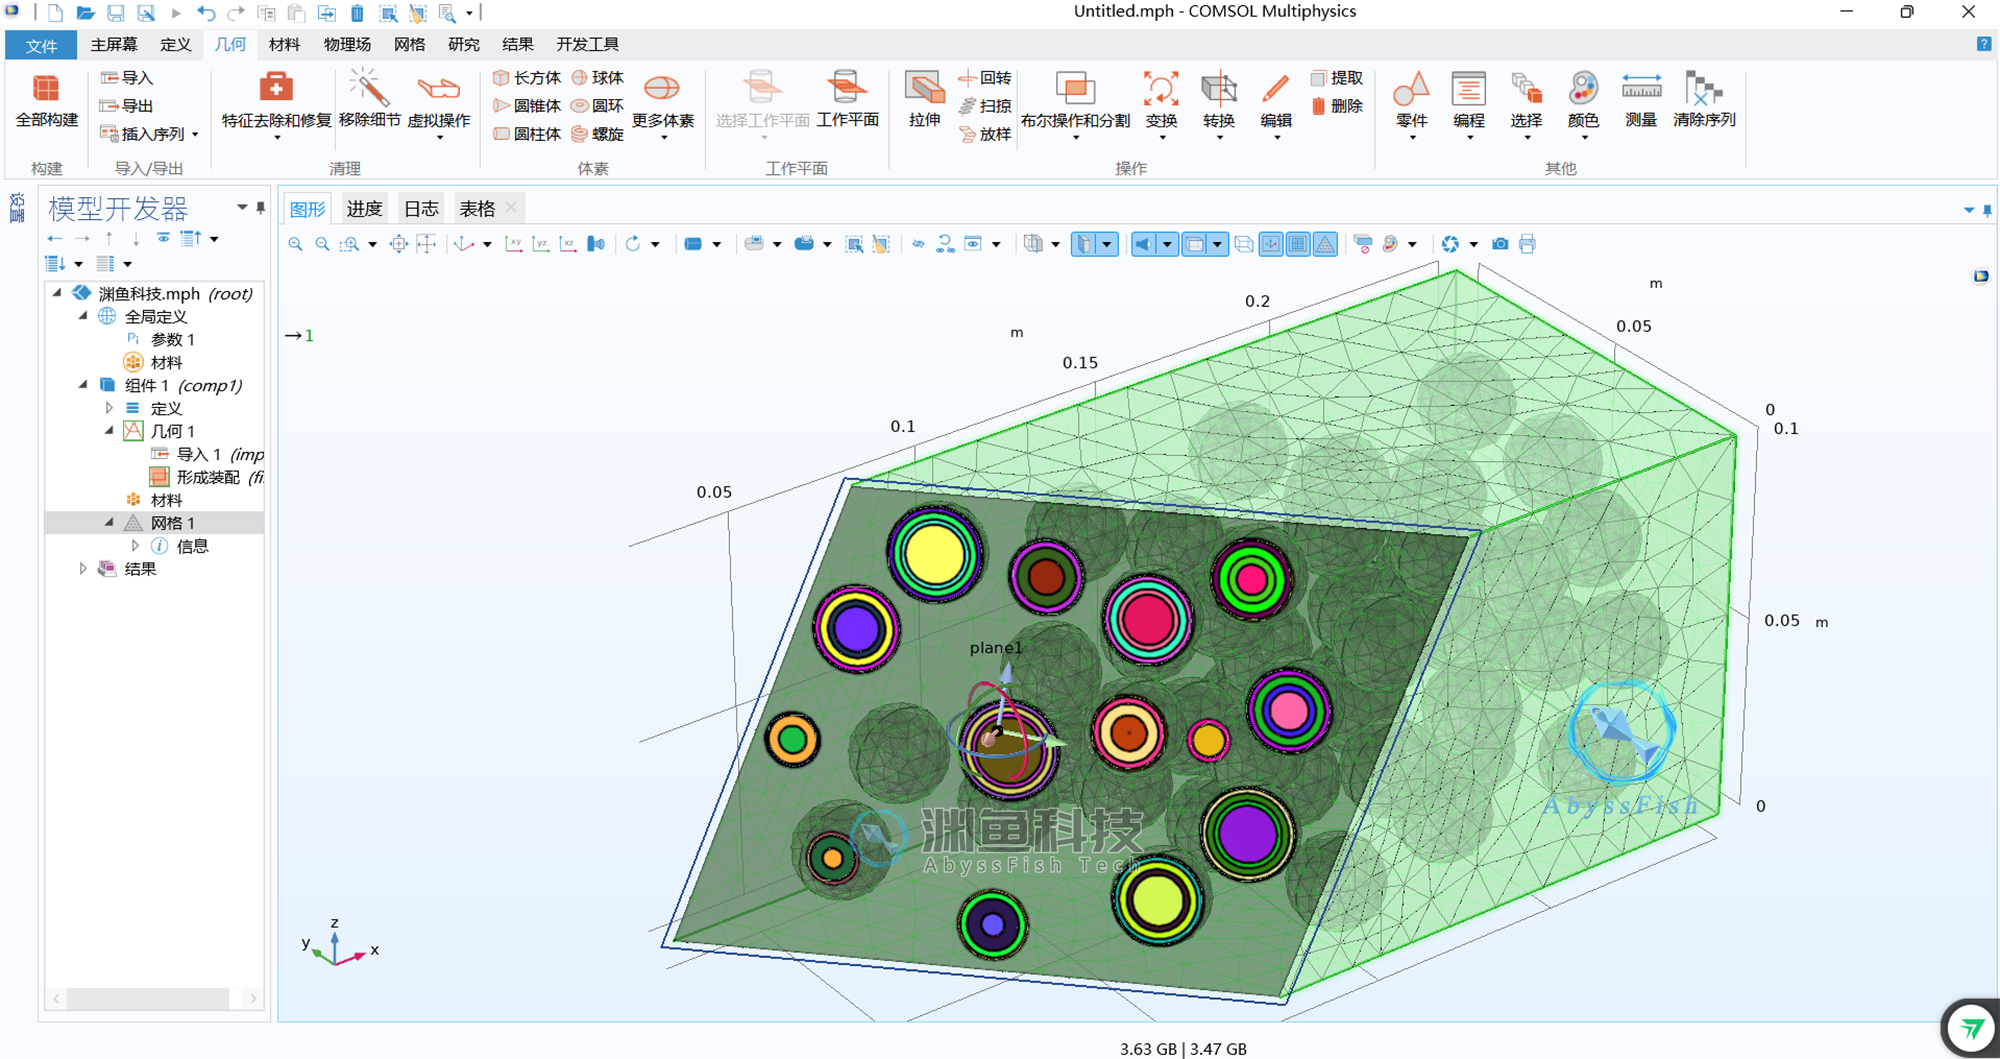
Task: Open Booleans and Partitions (布尔操作和分割) menu
Action: click(1075, 105)
